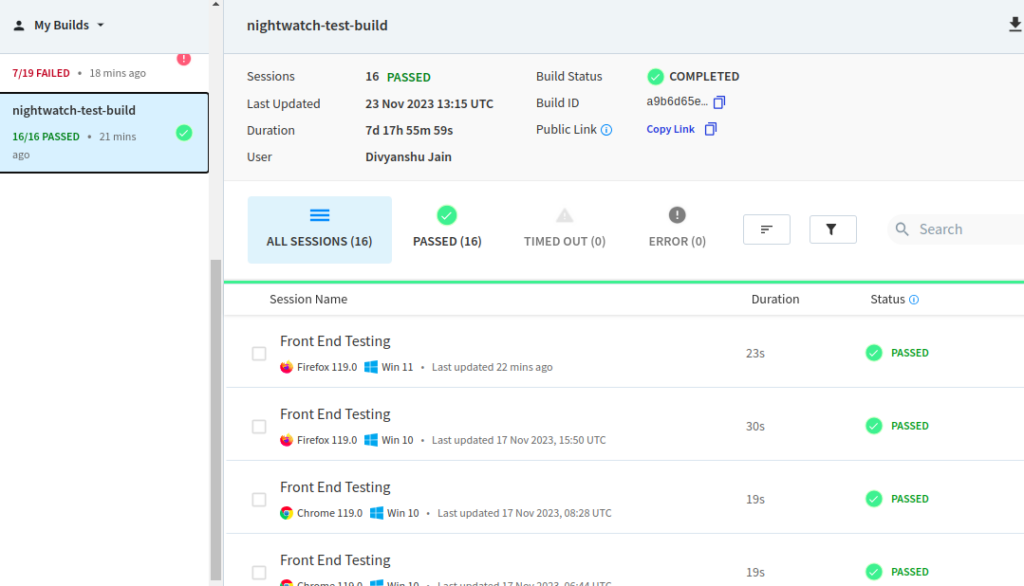Tick the Firefox 119.0 Win 10 session checkbox
The image size is (1024, 586).
(259, 427)
